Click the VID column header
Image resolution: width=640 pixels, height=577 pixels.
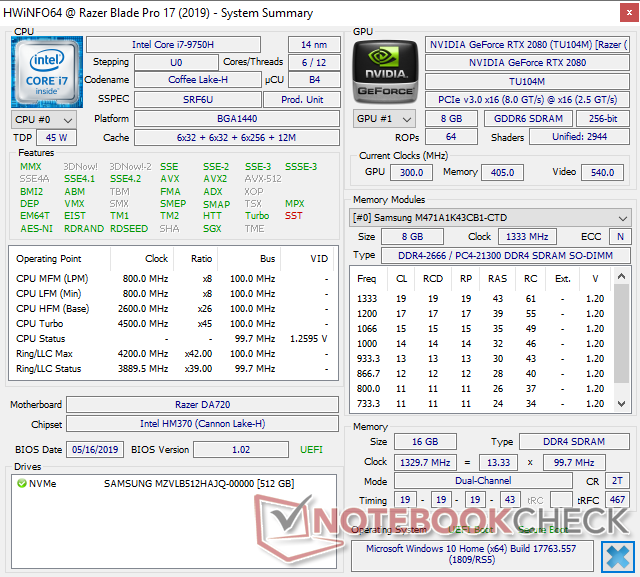[307, 259]
